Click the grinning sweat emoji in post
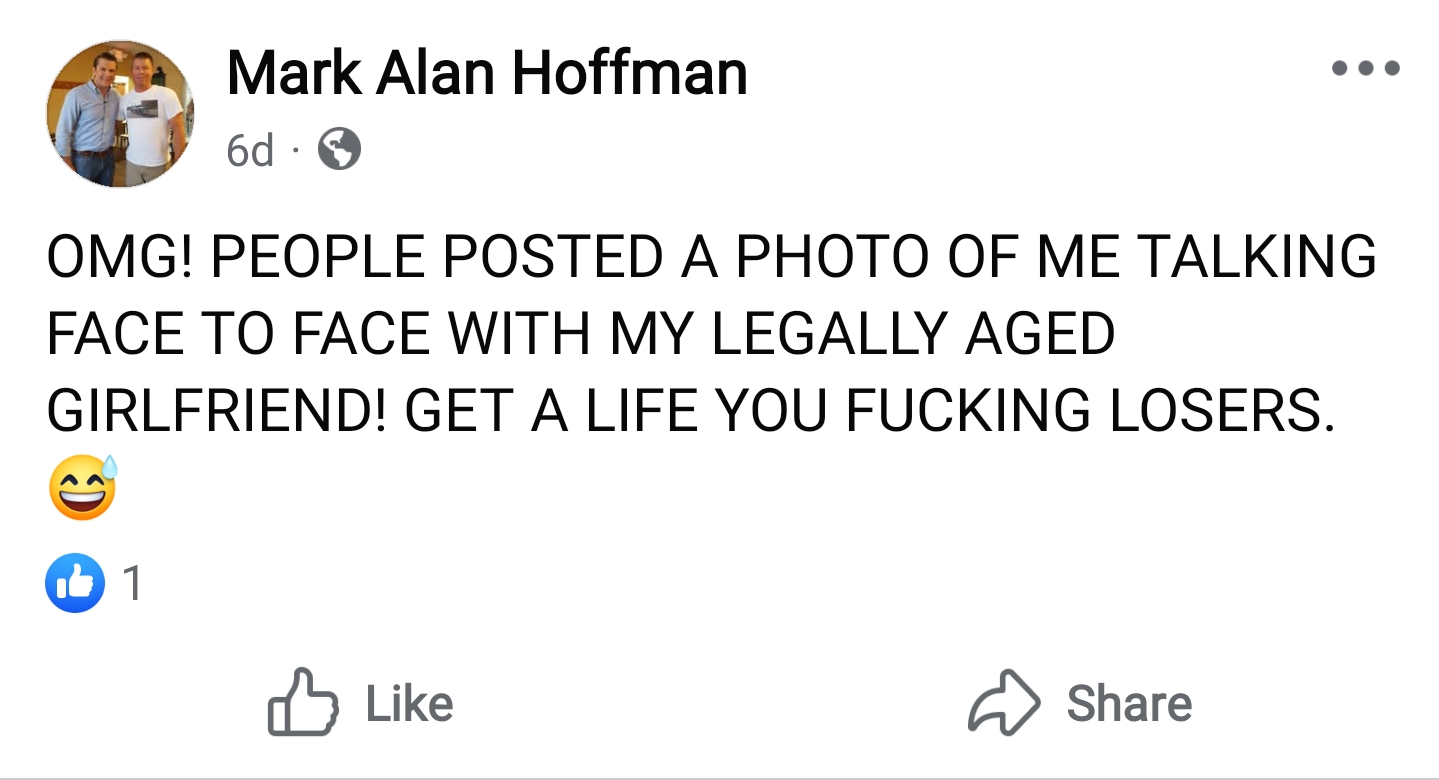1439x780 pixels. (82, 489)
